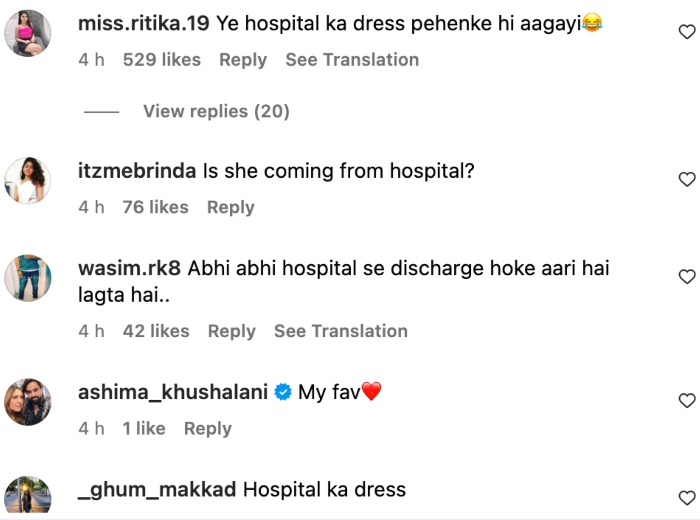Open the wasim.rk8 username link

129,268
